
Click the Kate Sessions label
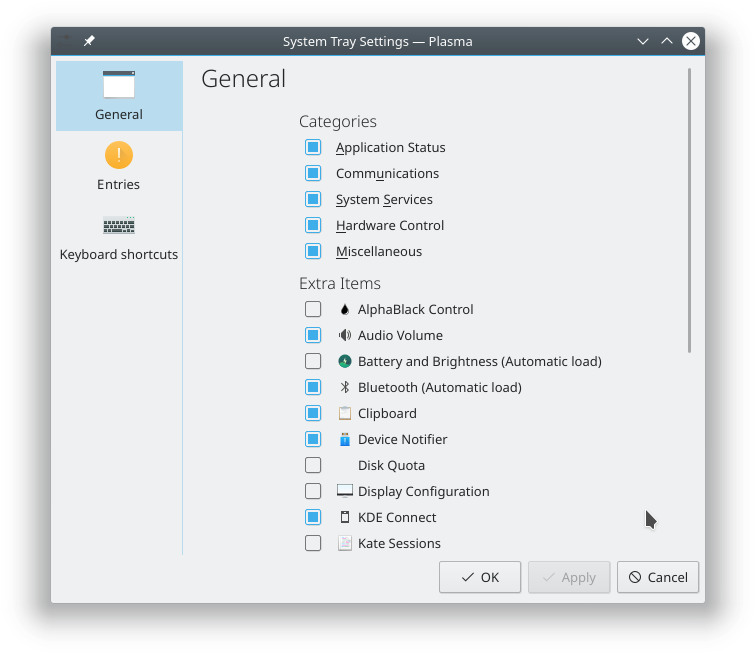[x=399, y=544]
